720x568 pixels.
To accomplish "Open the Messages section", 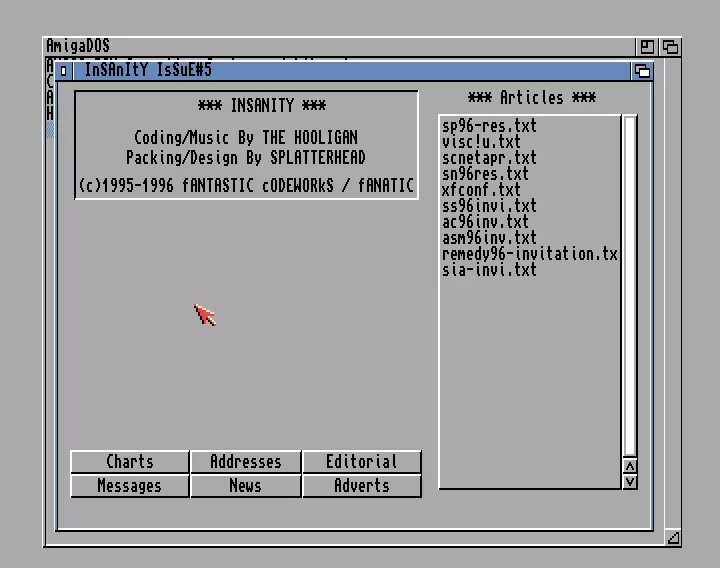I will pos(130,486).
